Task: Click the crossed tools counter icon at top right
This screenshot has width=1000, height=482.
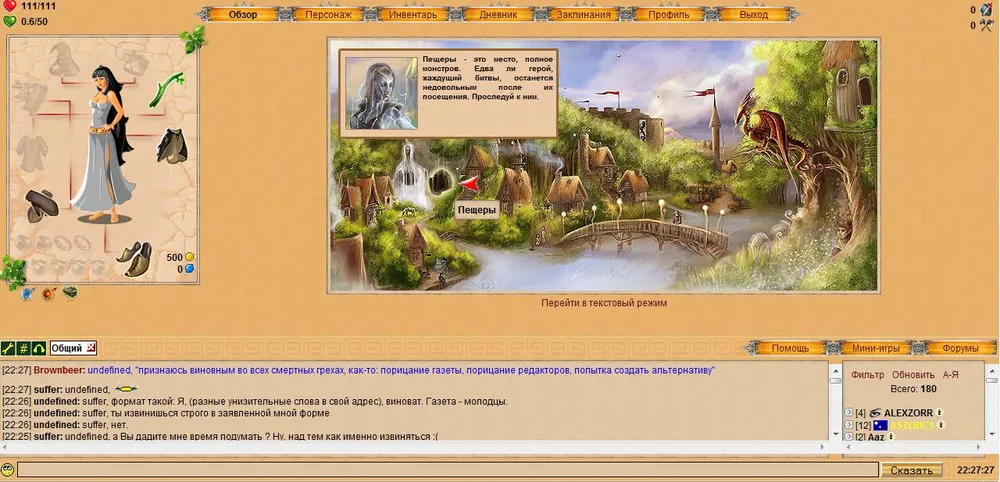Action: (x=987, y=26)
